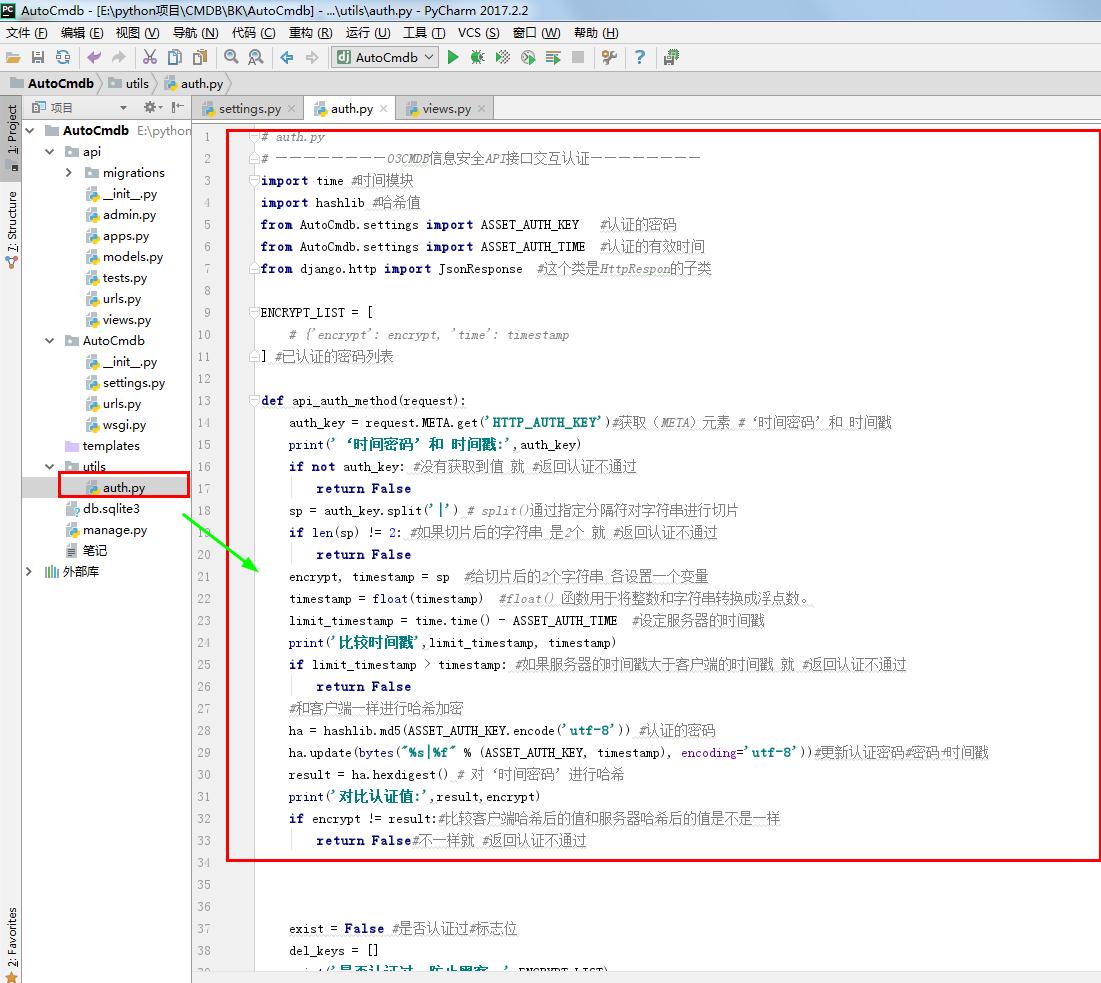The width and height of the screenshot is (1101, 983).
Task: Fold the api_auth_method function at line 13
Action: [x=254, y=401]
